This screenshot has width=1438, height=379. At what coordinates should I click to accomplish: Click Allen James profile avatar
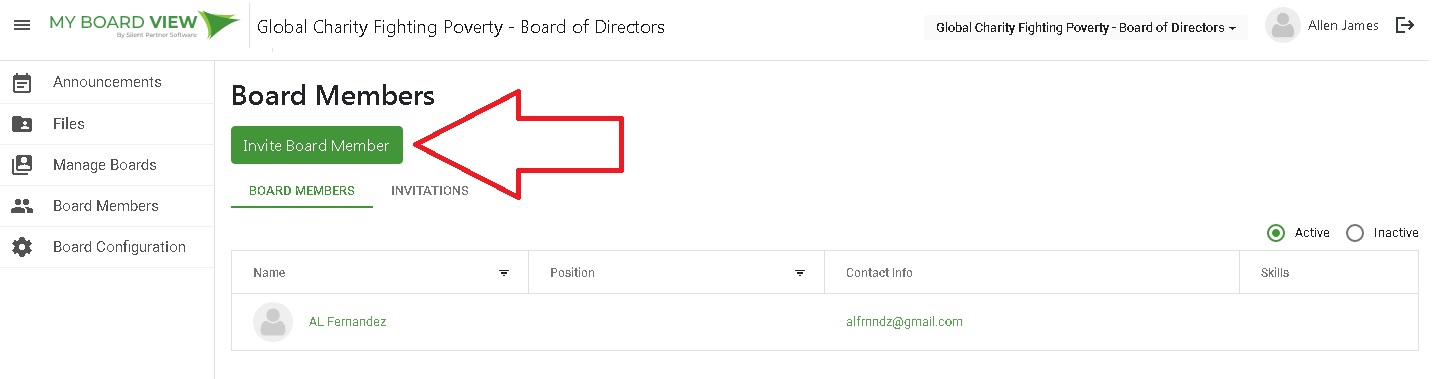pos(1282,26)
